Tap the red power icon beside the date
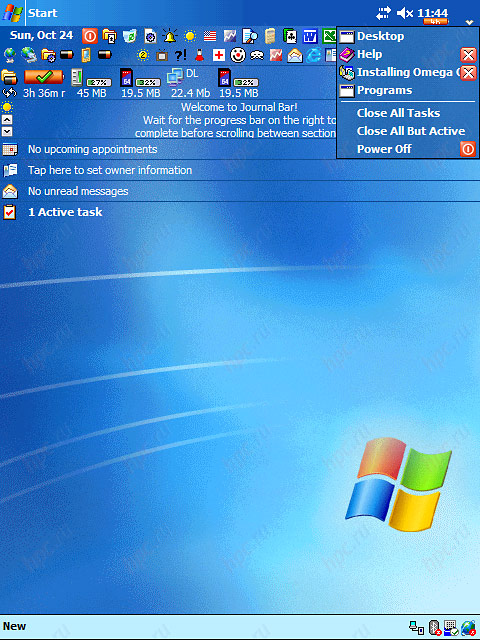Viewport: 480px width, 640px height. (x=90, y=36)
